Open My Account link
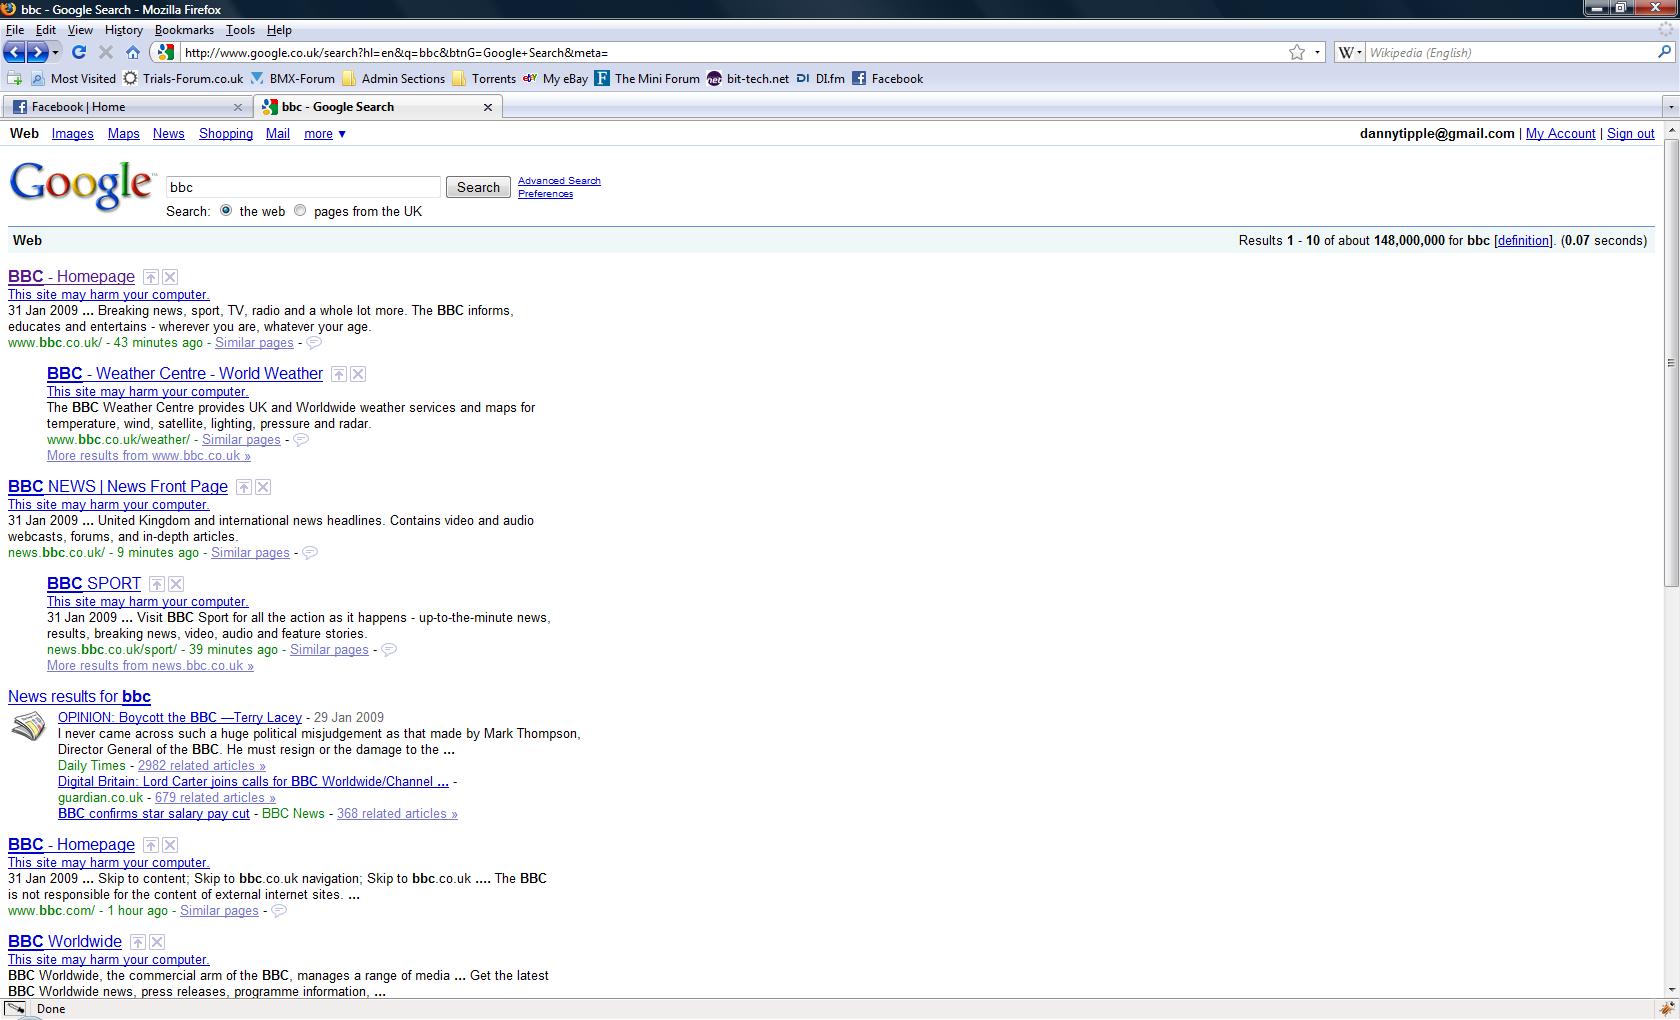Image resolution: width=1680 pixels, height=1020 pixels. coord(1560,133)
